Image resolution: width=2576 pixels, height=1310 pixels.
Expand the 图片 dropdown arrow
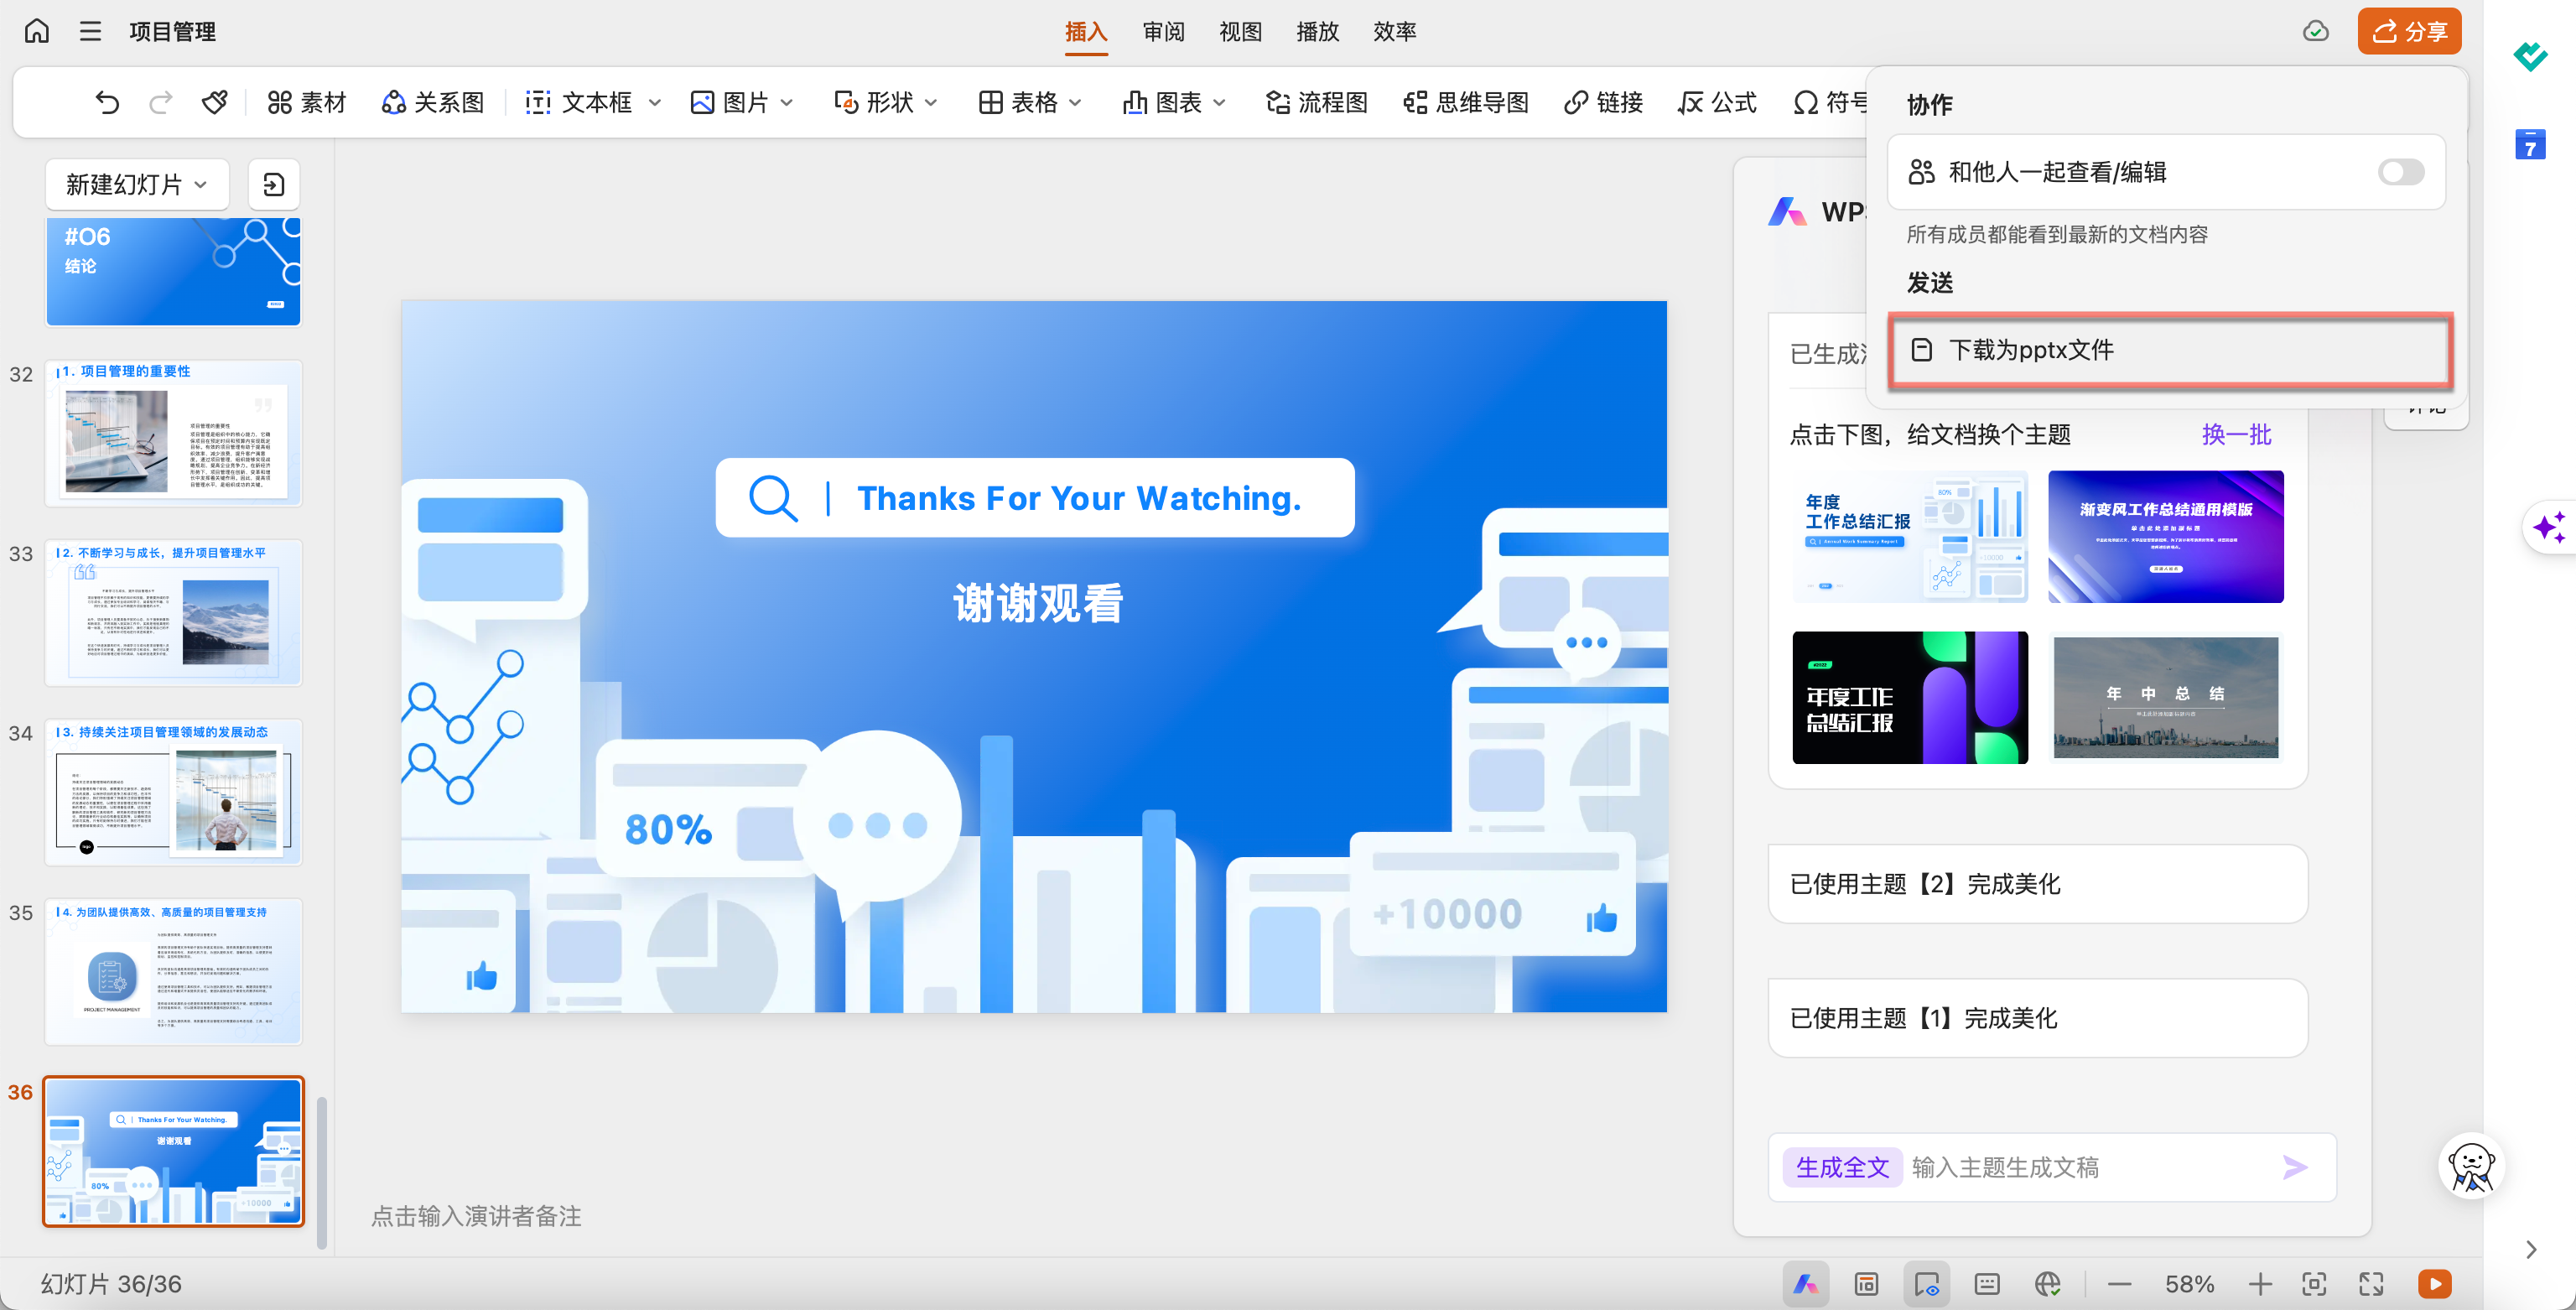(x=787, y=102)
